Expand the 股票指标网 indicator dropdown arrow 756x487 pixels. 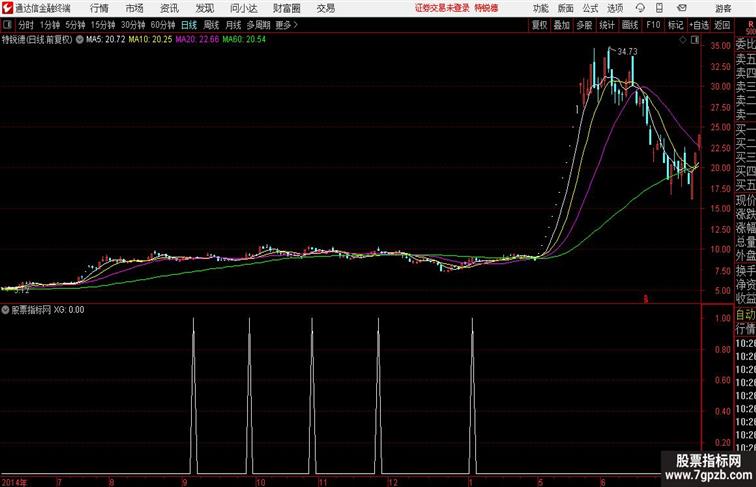pos(5,310)
